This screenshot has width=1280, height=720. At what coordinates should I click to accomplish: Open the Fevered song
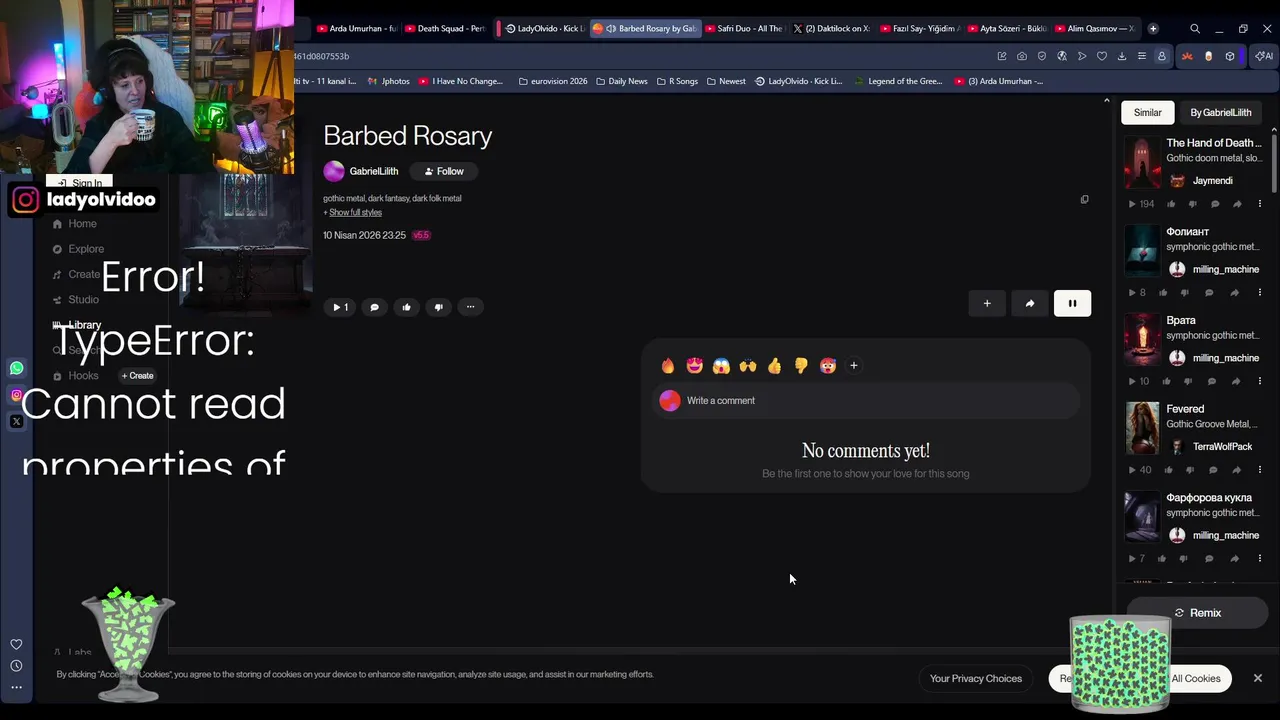1185,409
